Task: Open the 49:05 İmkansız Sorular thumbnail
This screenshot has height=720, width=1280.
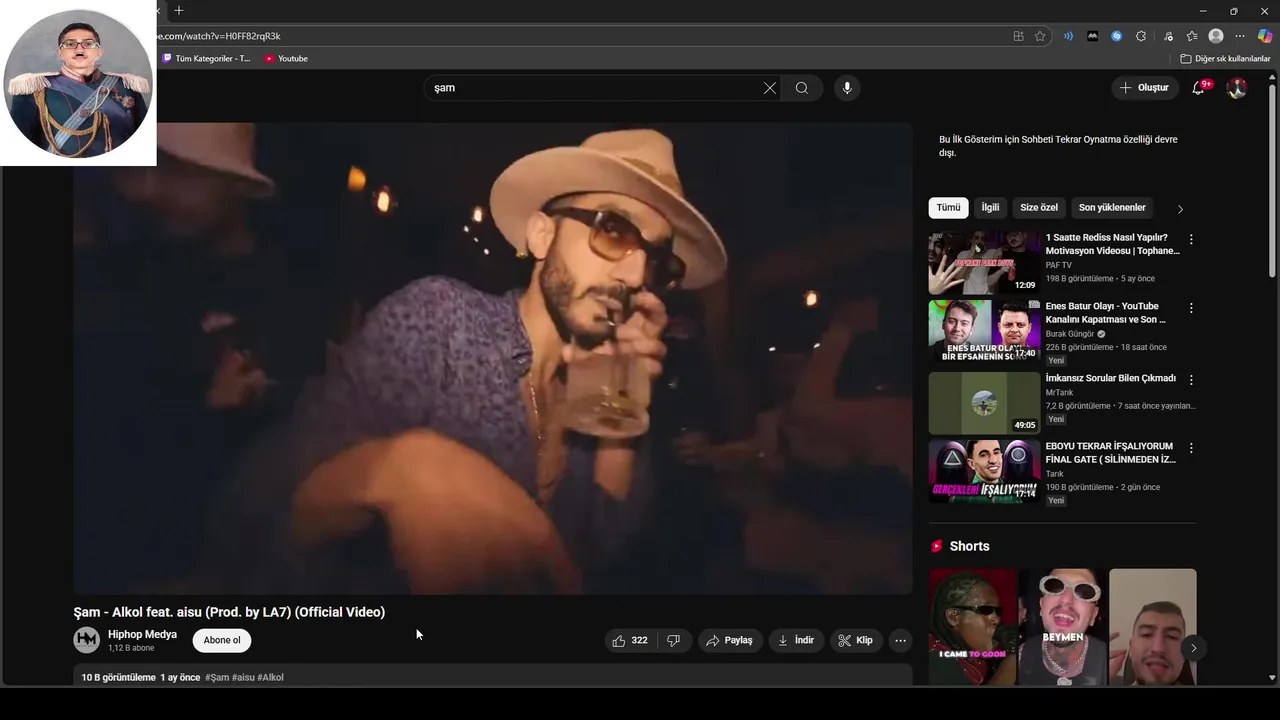Action: [984, 403]
